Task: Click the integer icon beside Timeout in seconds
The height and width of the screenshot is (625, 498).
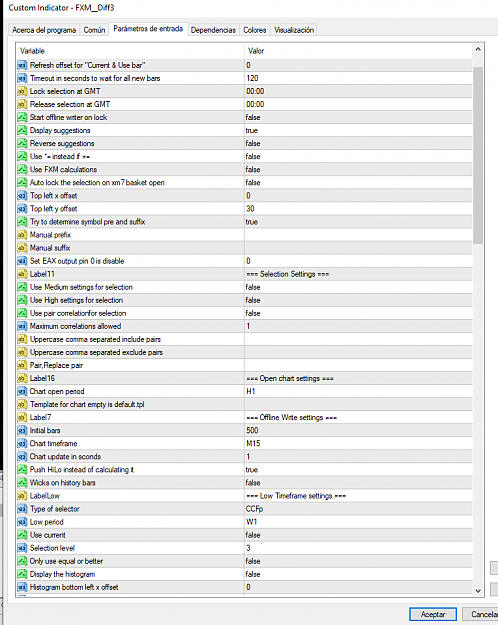Action: (x=22, y=78)
